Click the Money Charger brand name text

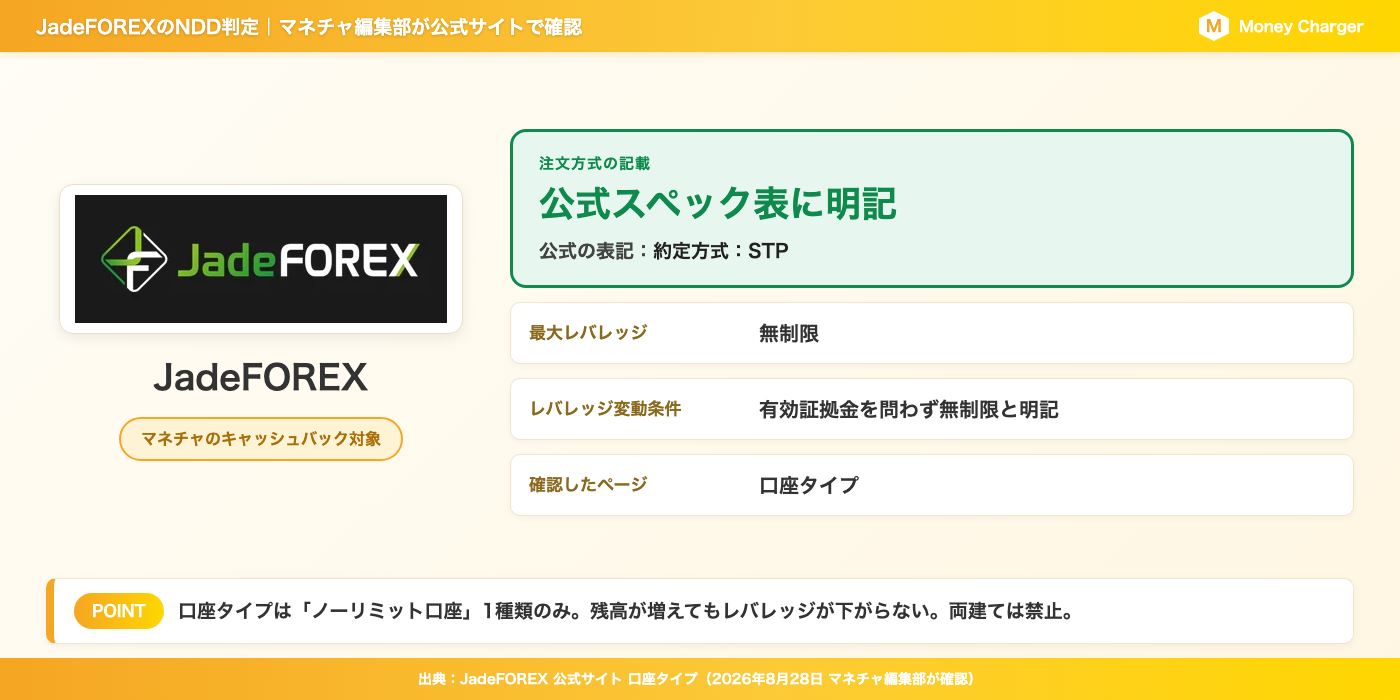pyautogui.click(x=1301, y=27)
